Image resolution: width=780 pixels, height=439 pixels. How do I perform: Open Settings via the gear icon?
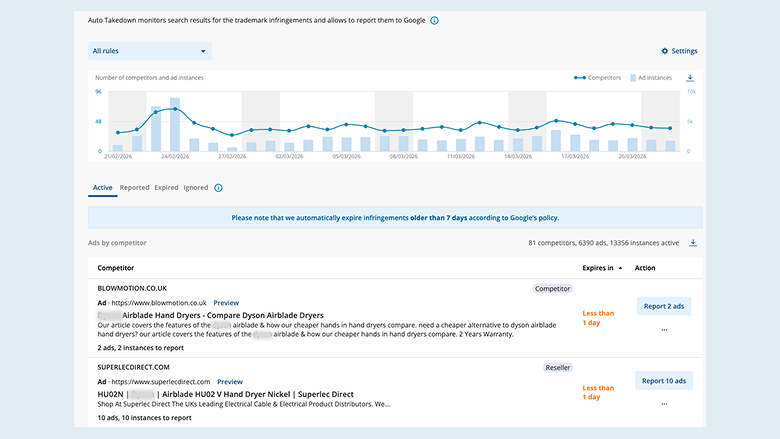coord(665,51)
